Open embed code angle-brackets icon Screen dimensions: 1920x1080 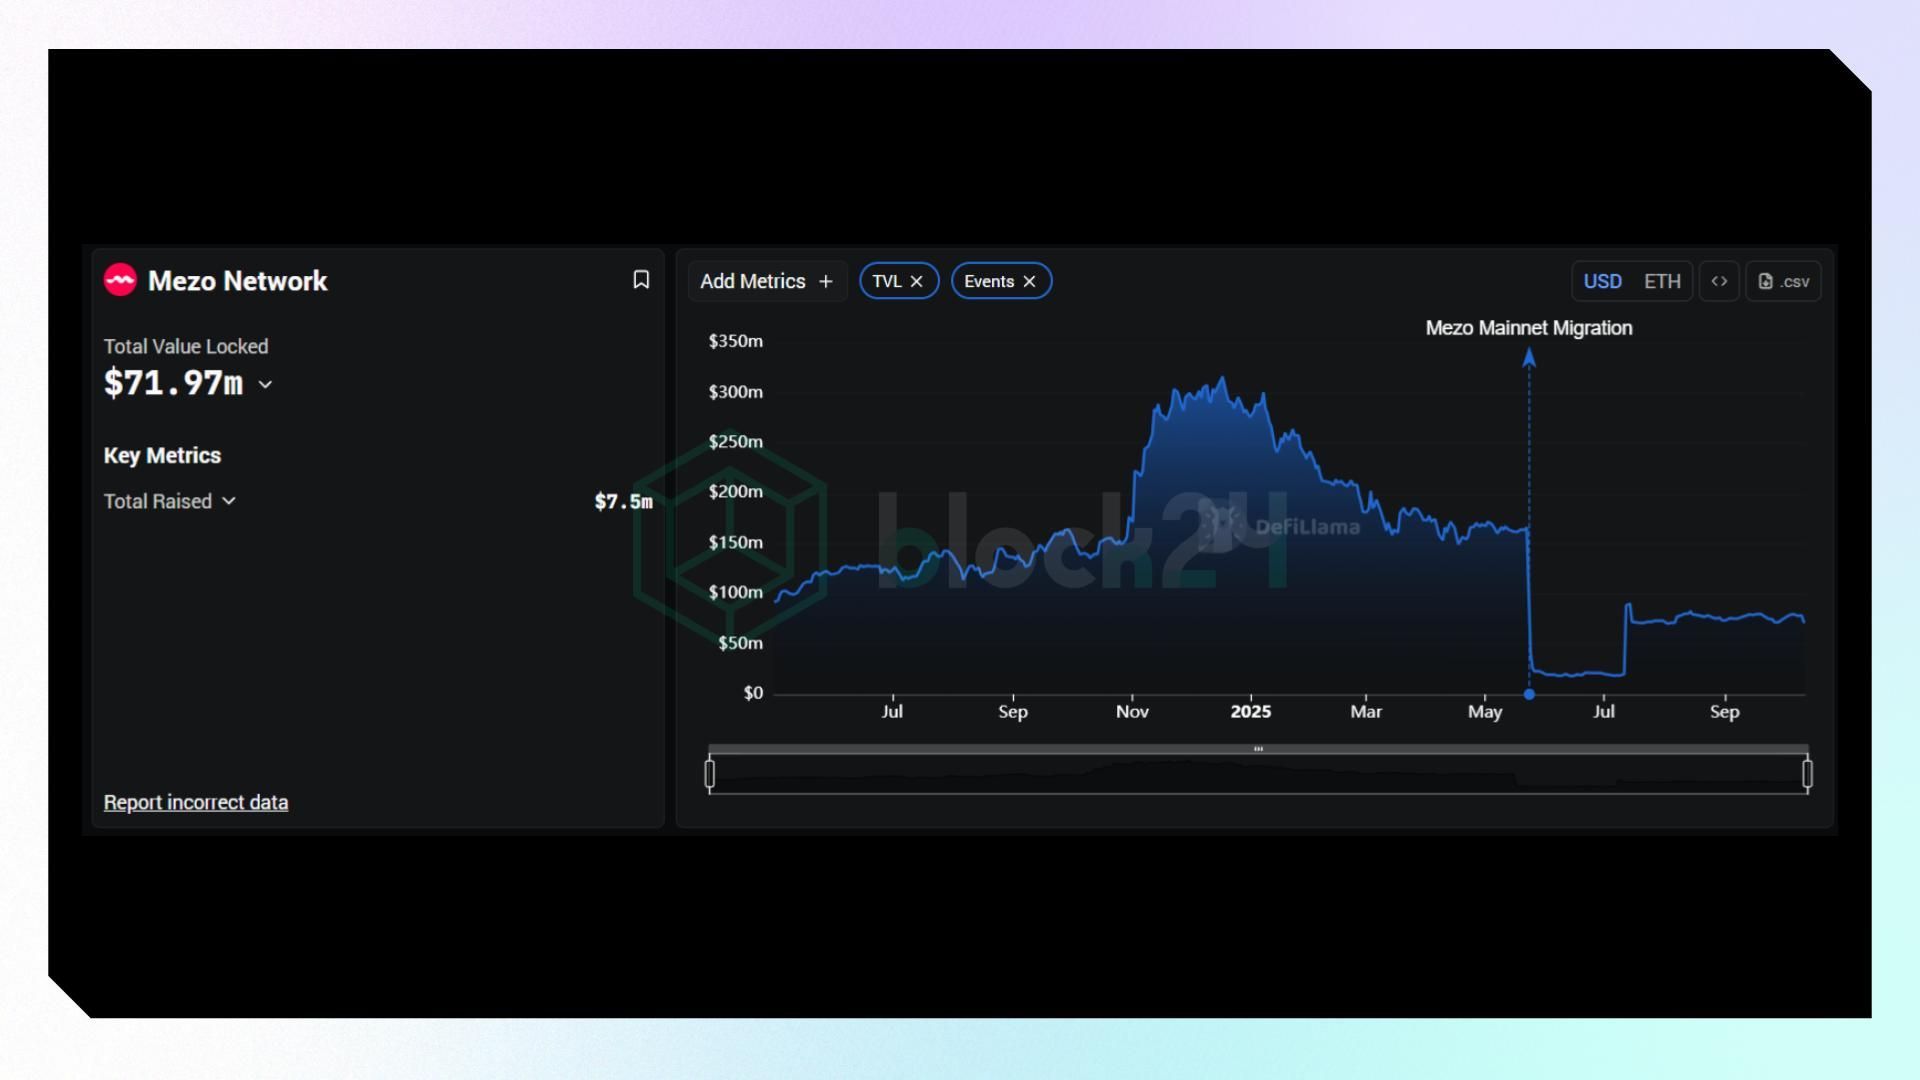click(1719, 281)
